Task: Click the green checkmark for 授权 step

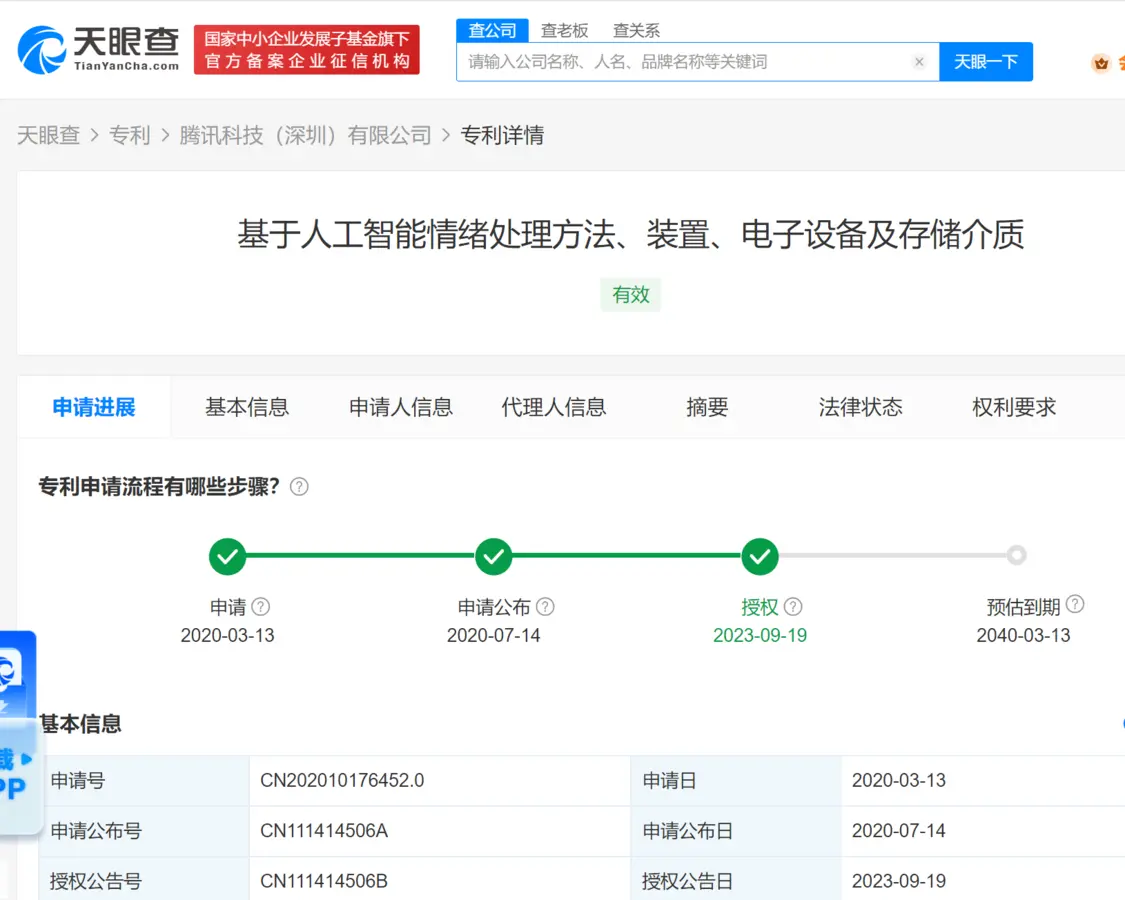Action: [760, 556]
